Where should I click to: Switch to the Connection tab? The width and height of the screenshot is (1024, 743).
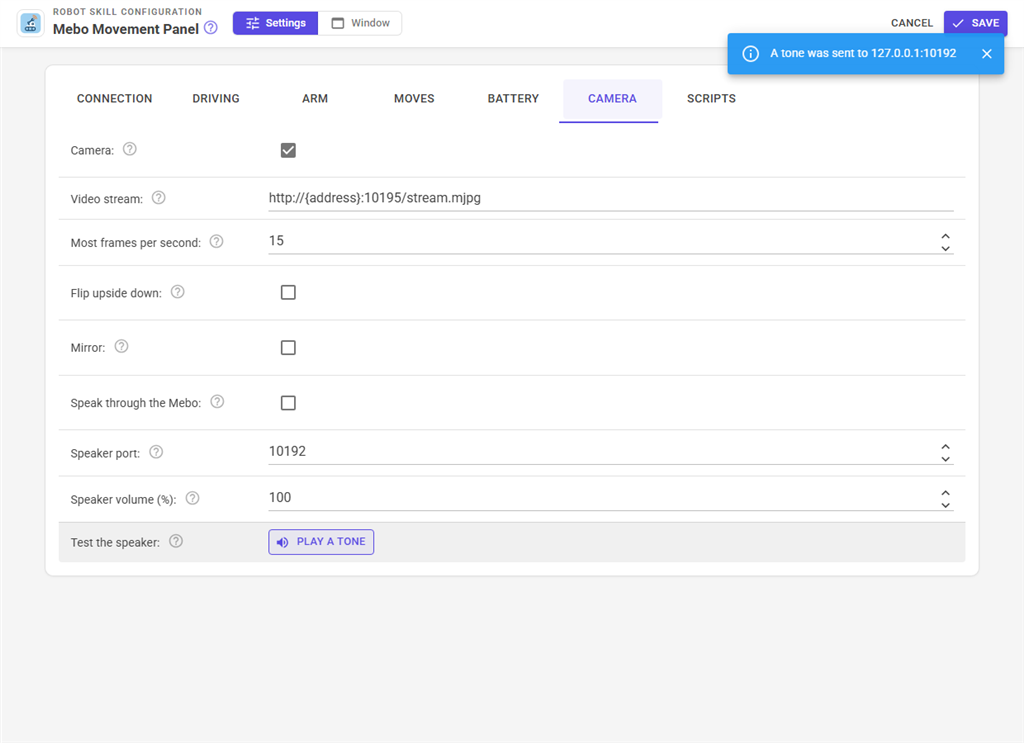[114, 99]
